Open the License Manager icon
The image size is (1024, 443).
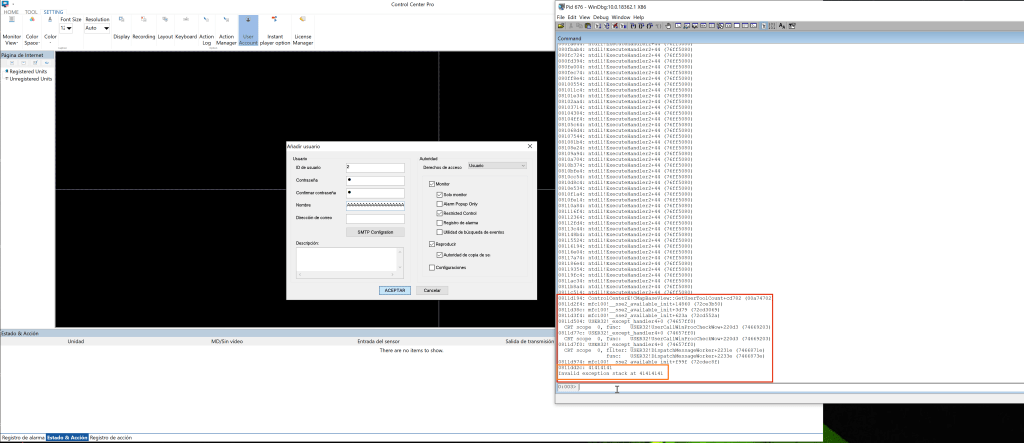click(302, 32)
